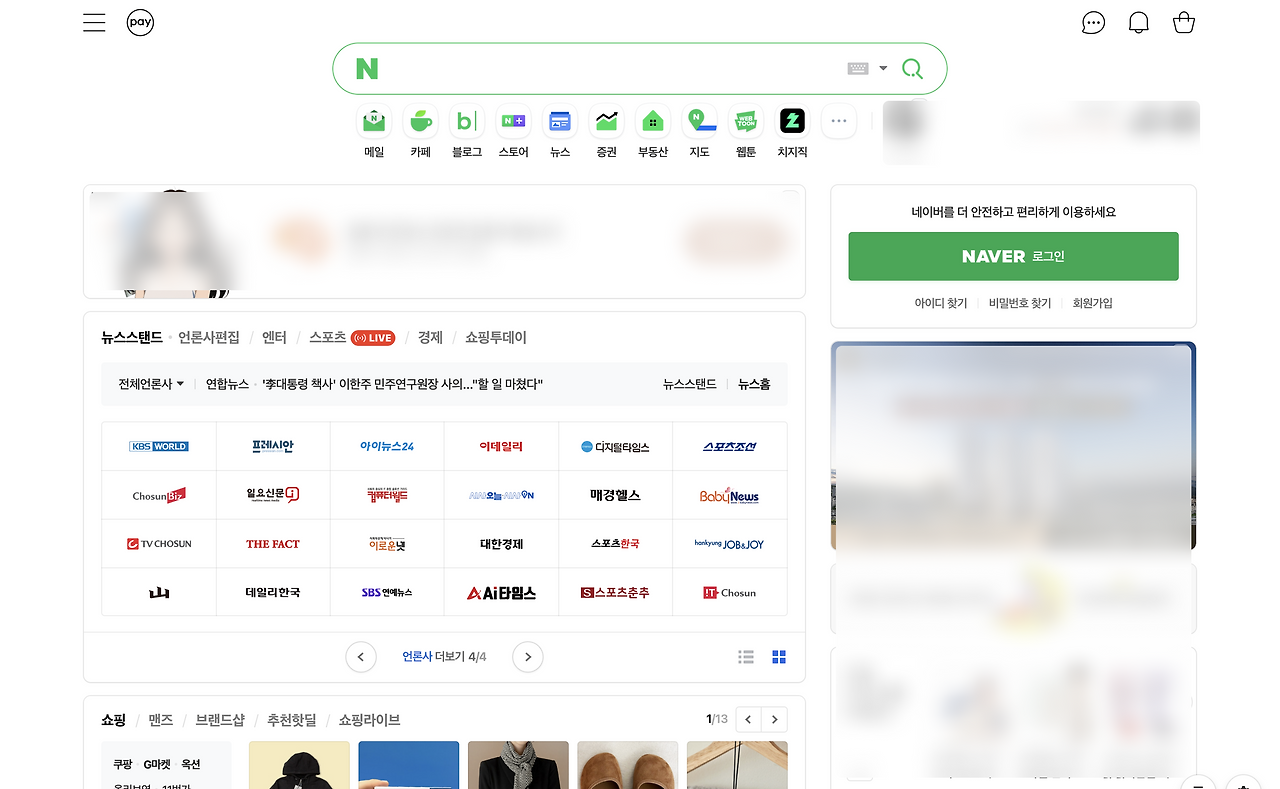Open the 이데일리 press logo
Viewport: 1280px width, 789px height.
(501, 446)
